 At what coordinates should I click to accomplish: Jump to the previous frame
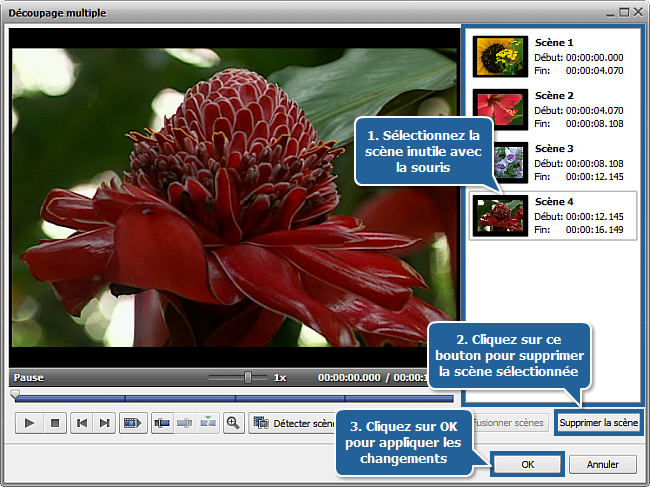click(82, 423)
